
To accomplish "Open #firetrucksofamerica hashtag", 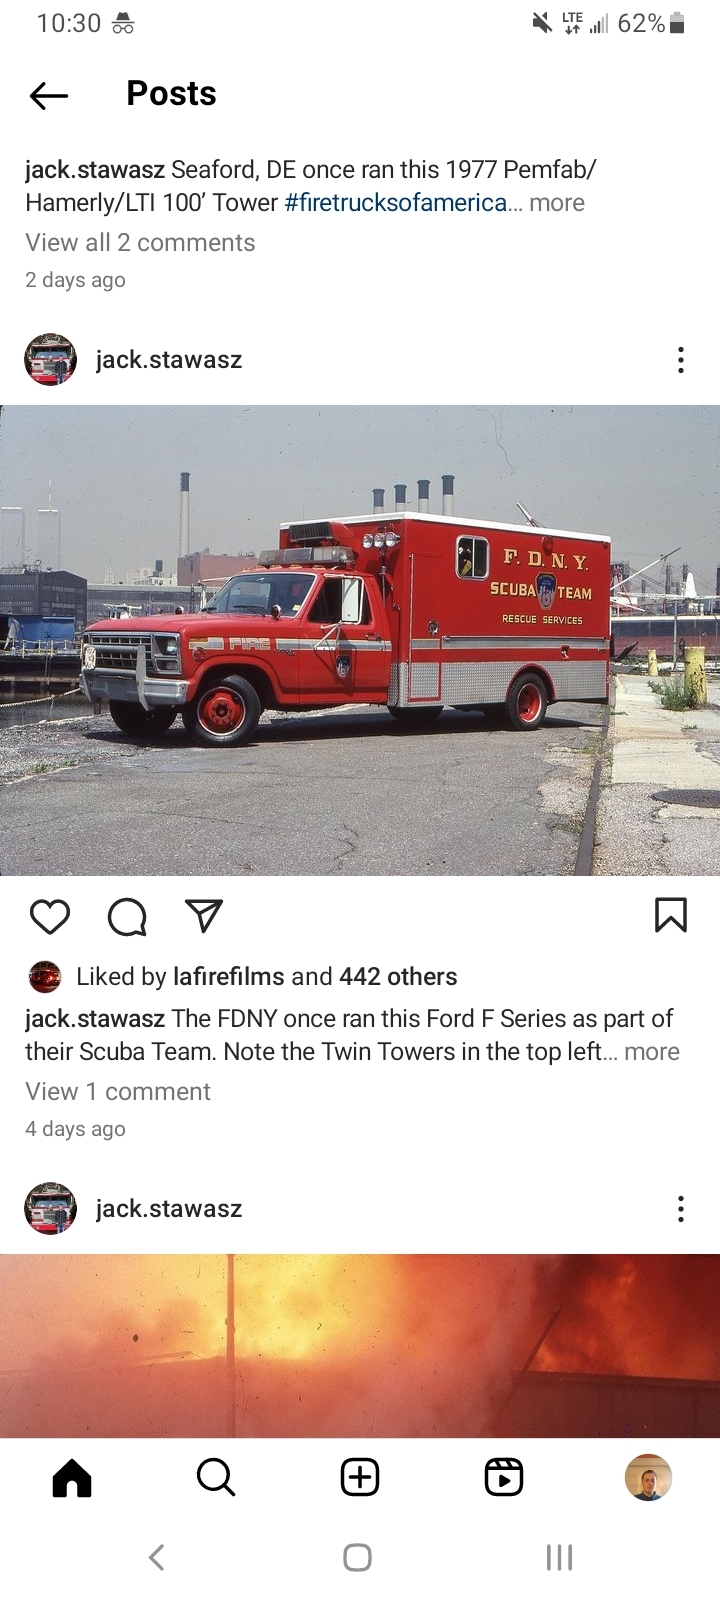I will click(396, 203).
